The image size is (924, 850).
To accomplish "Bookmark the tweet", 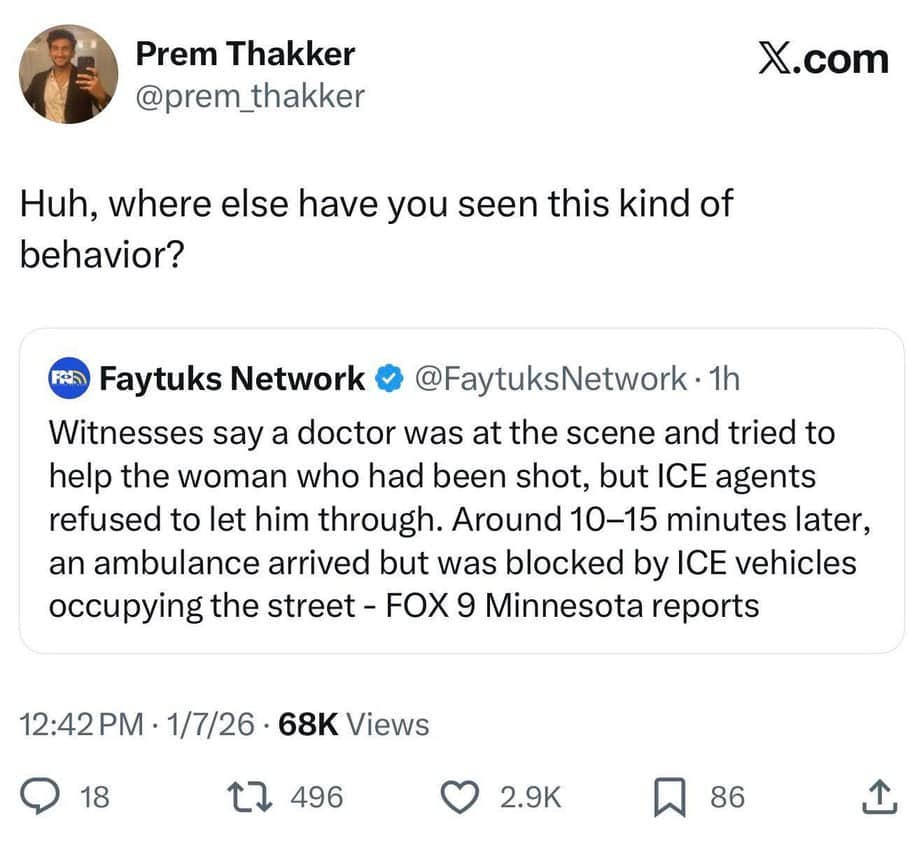I will click(669, 796).
